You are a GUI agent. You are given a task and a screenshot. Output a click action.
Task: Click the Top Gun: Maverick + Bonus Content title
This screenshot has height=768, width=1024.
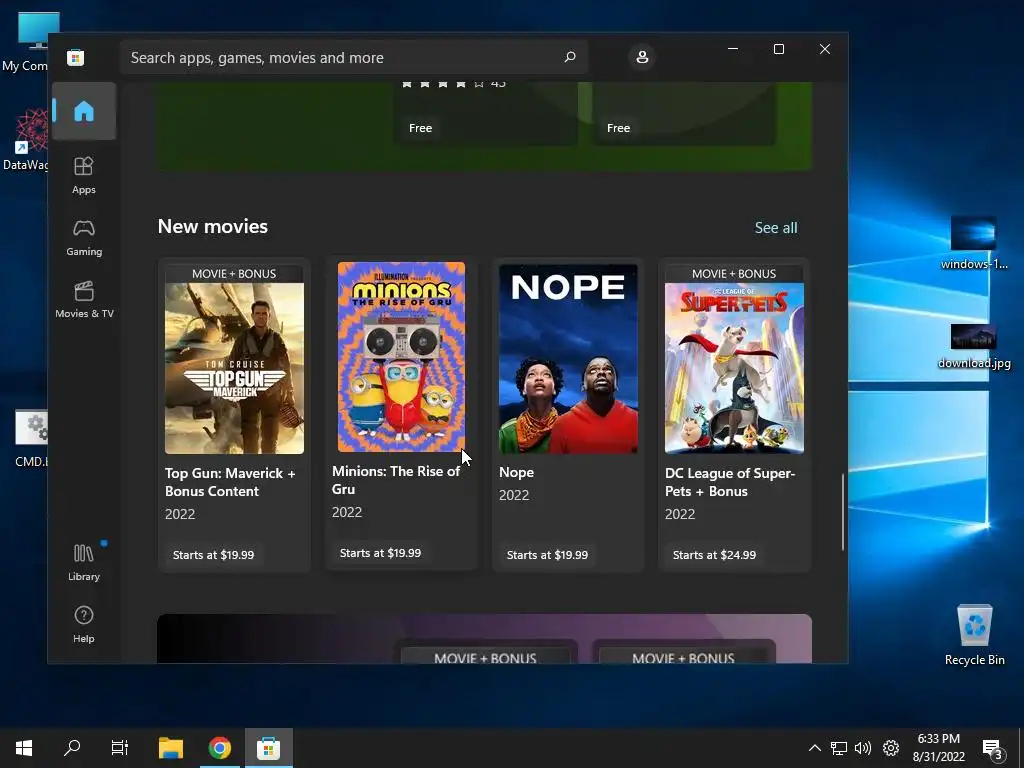[230, 482]
